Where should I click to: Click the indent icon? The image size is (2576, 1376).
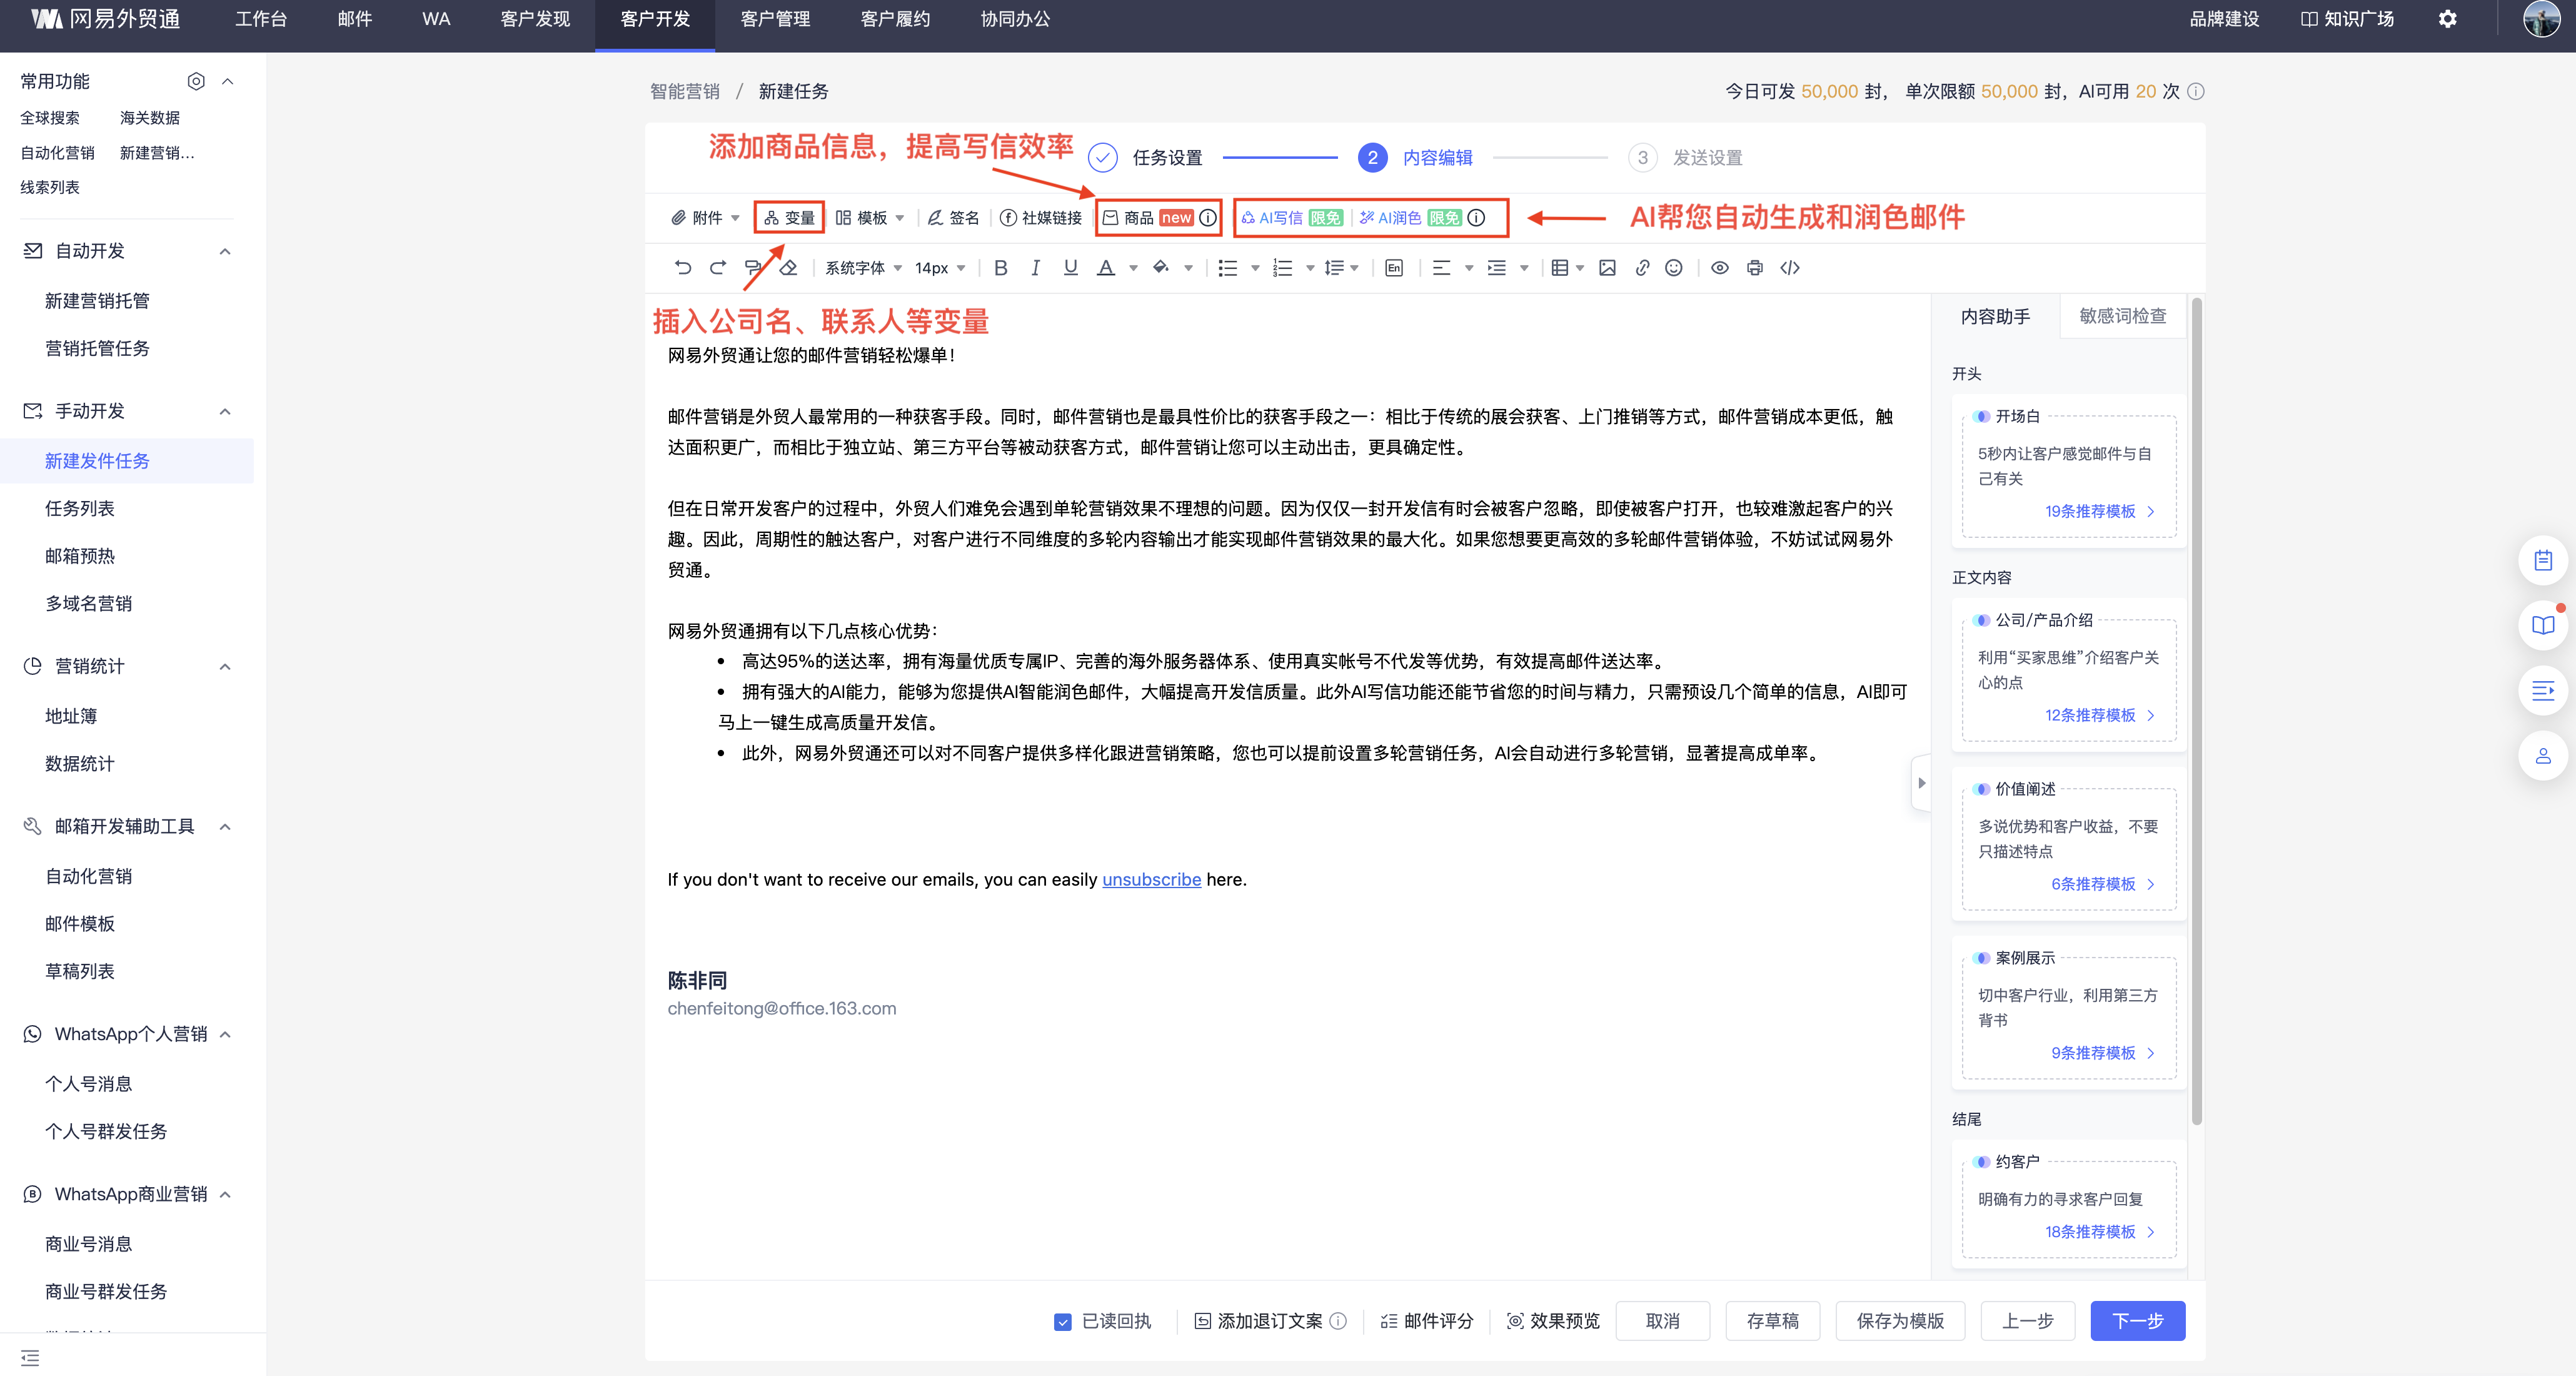[x=1496, y=268]
